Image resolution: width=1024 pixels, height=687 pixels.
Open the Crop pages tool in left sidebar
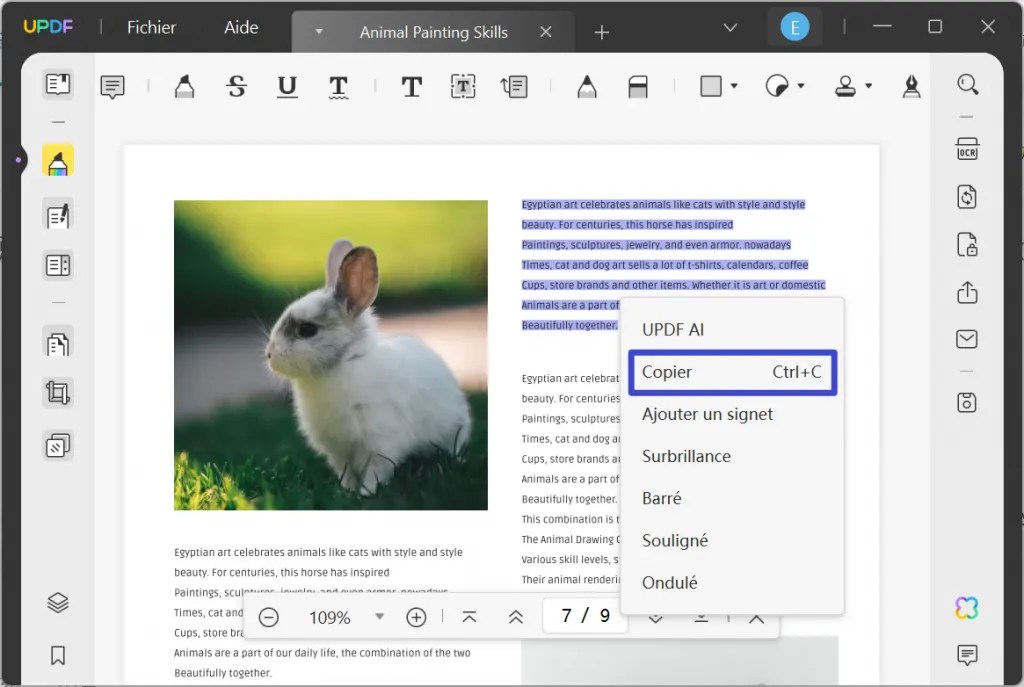[x=57, y=390]
